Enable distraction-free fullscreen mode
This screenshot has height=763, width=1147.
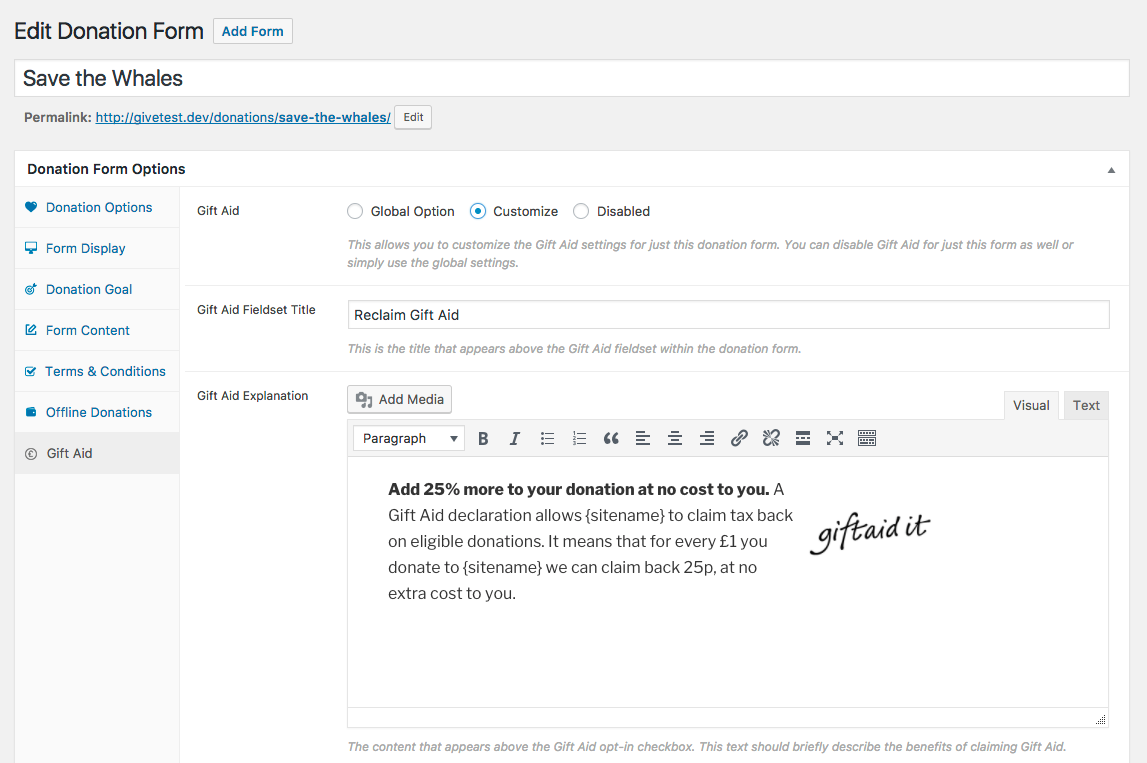pyautogui.click(x=835, y=438)
